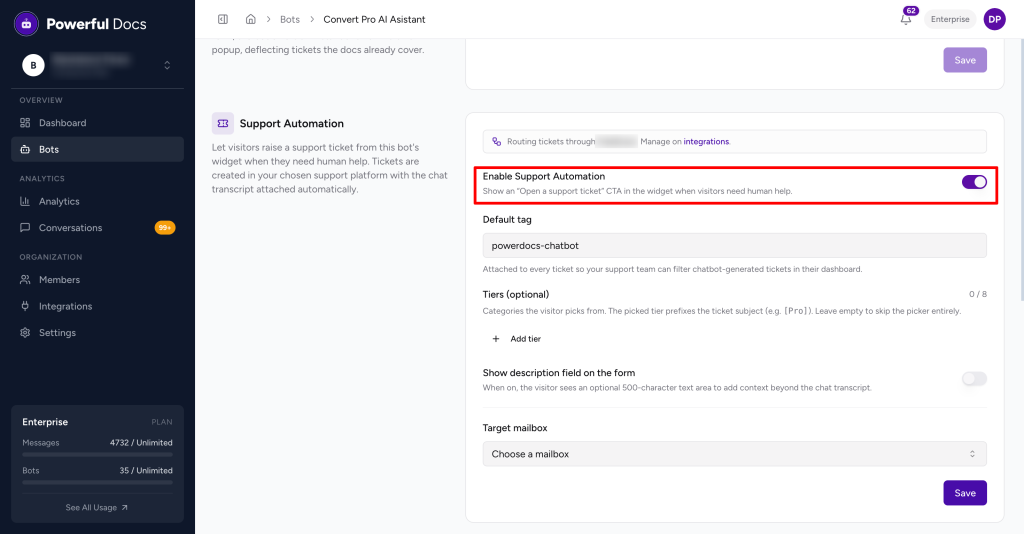
Task: Click Add tier button
Action: pos(516,339)
